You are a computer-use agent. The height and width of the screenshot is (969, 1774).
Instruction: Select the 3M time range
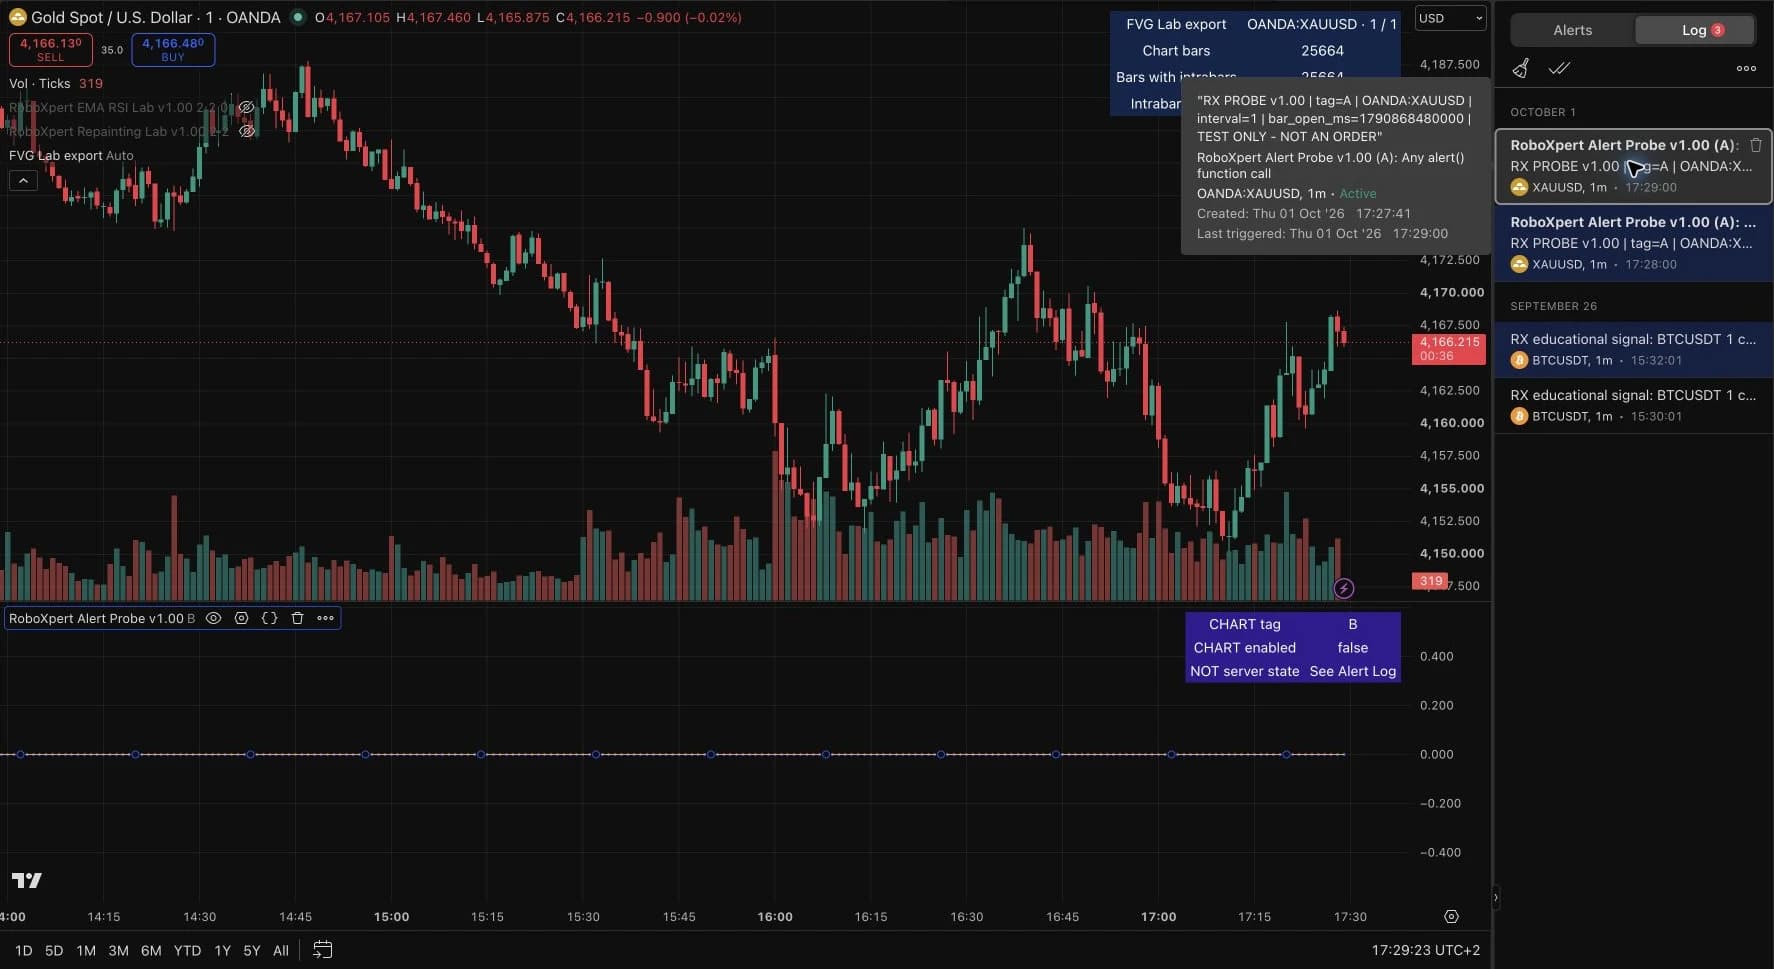(118, 950)
